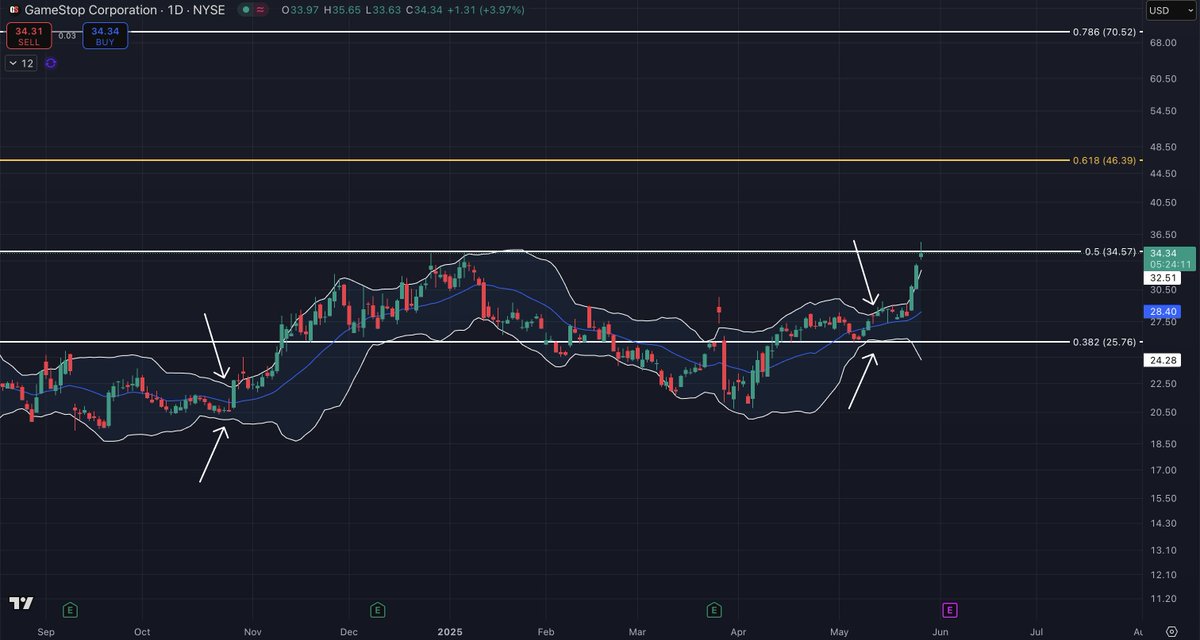The image size is (1200, 640).
Task: Click the 68.00 price axis value
Action: point(1162,43)
